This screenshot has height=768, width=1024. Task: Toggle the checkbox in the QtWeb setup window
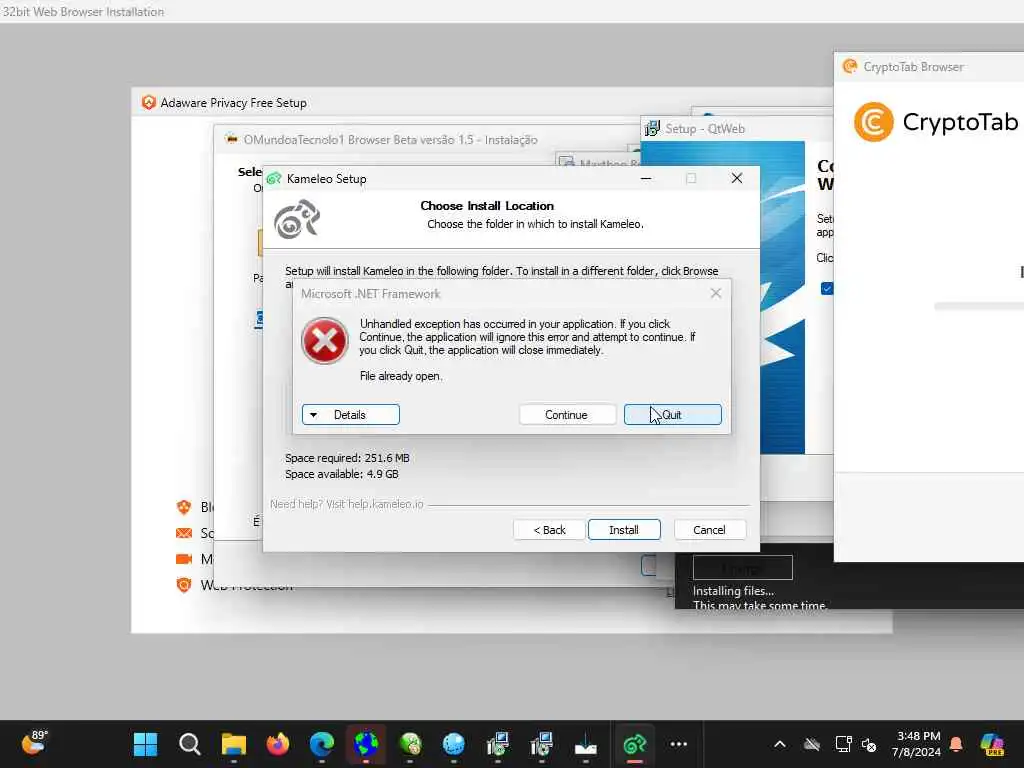(827, 288)
